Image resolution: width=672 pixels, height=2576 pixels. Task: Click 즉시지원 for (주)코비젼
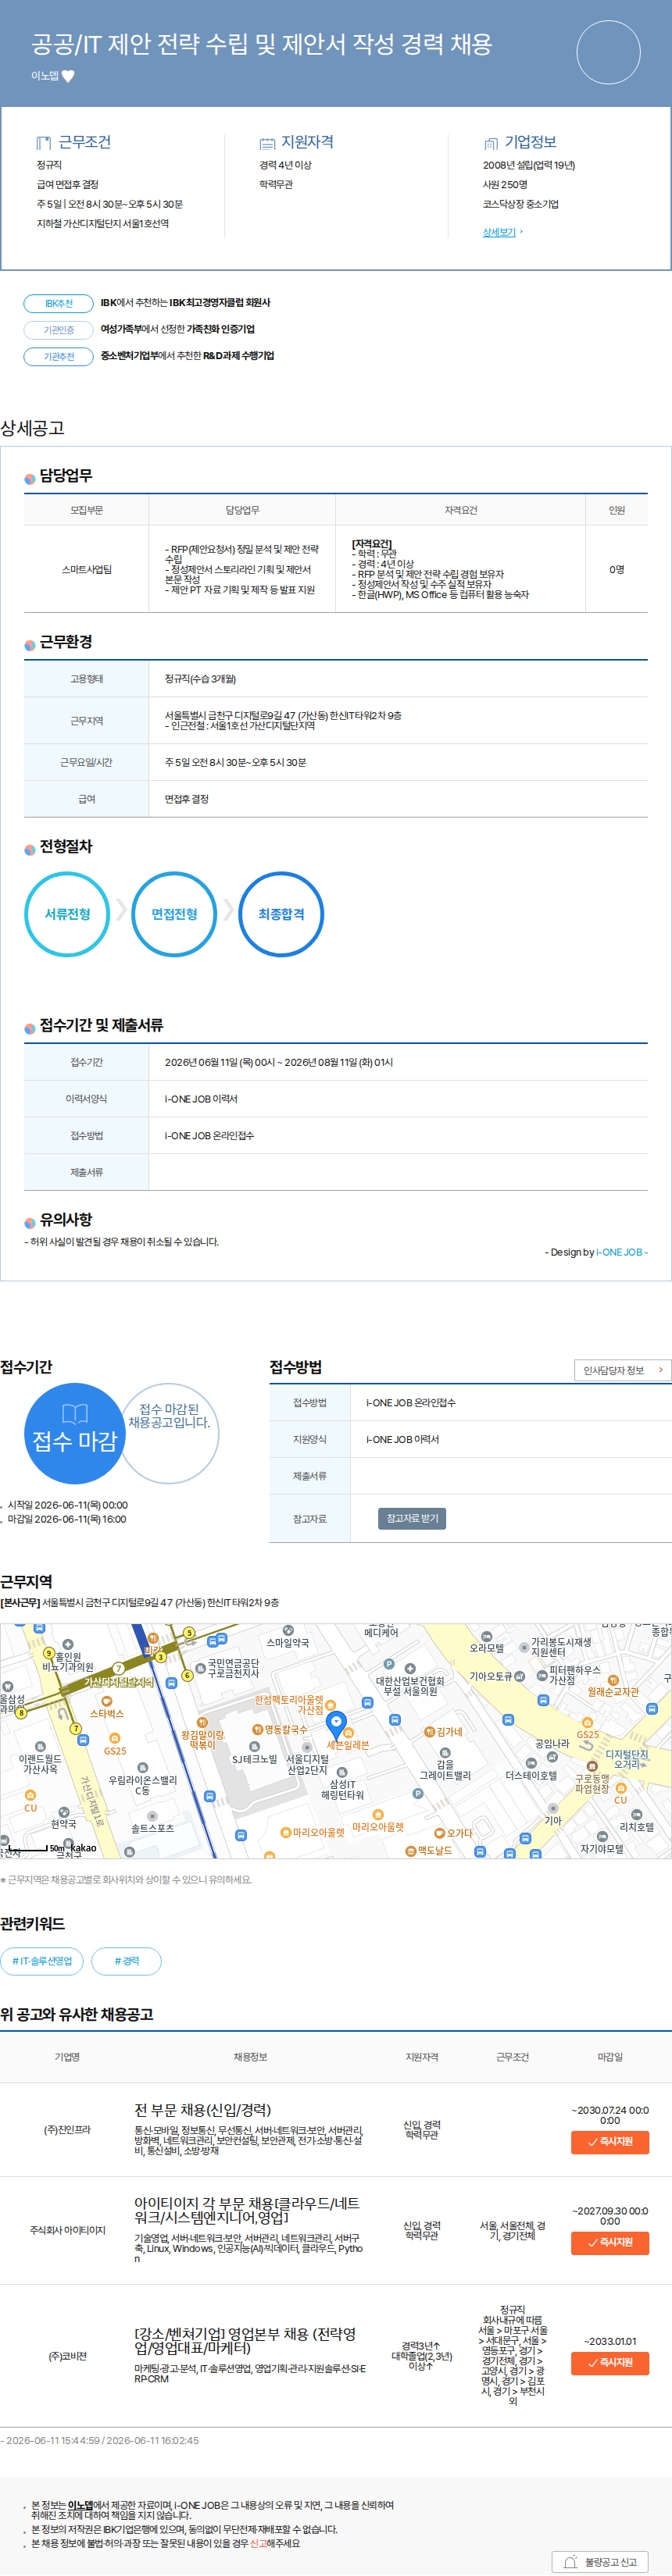tap(610, 2362)
